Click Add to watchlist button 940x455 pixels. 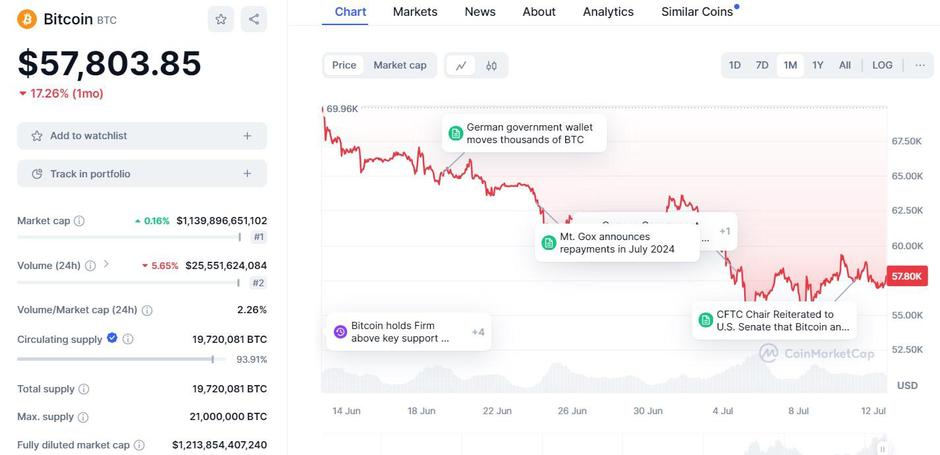142,136
